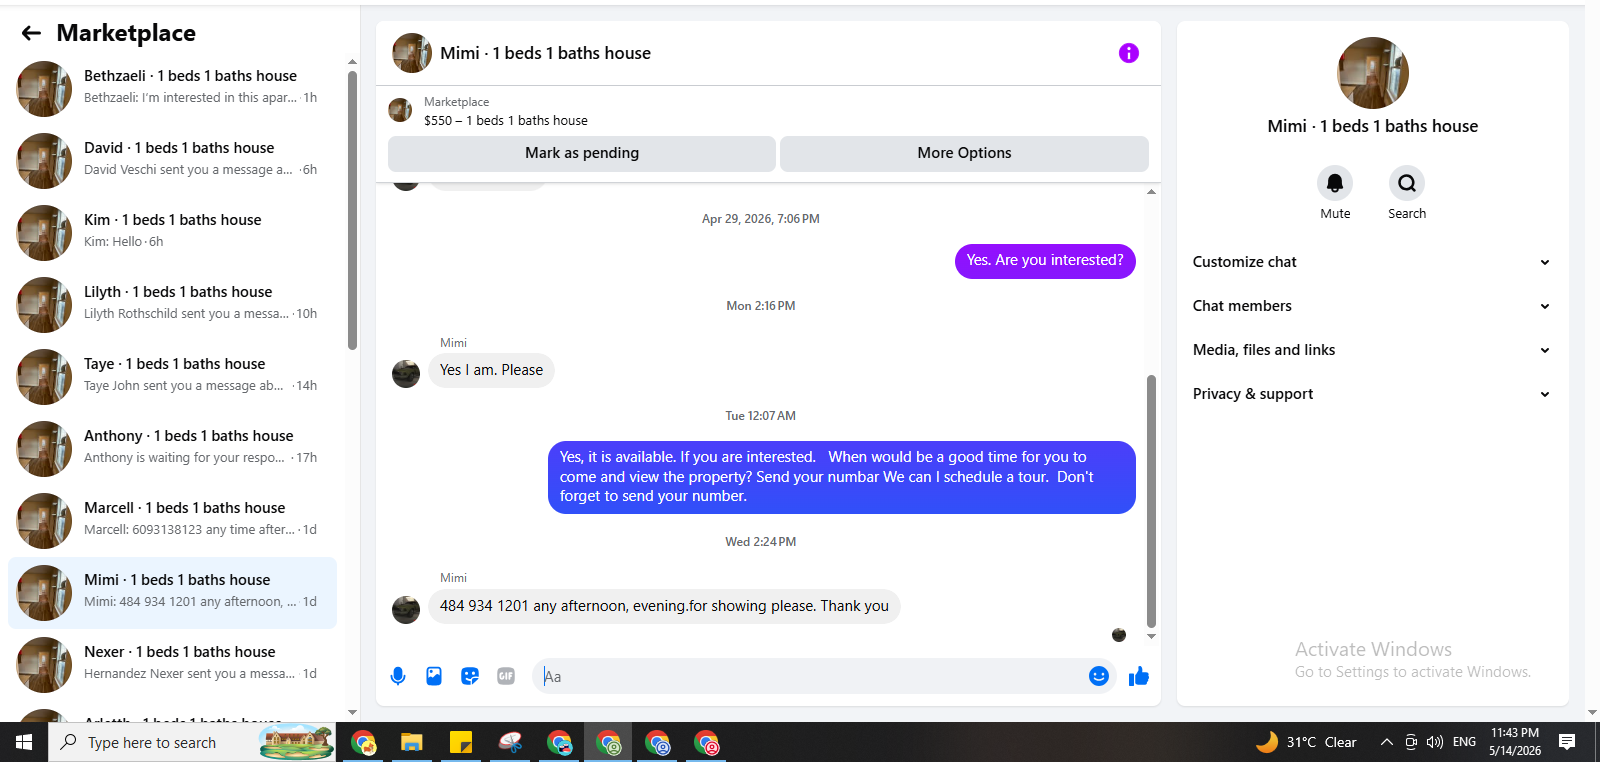
Task: Click the purple conversation info icon
Action: click(1129, 53)
